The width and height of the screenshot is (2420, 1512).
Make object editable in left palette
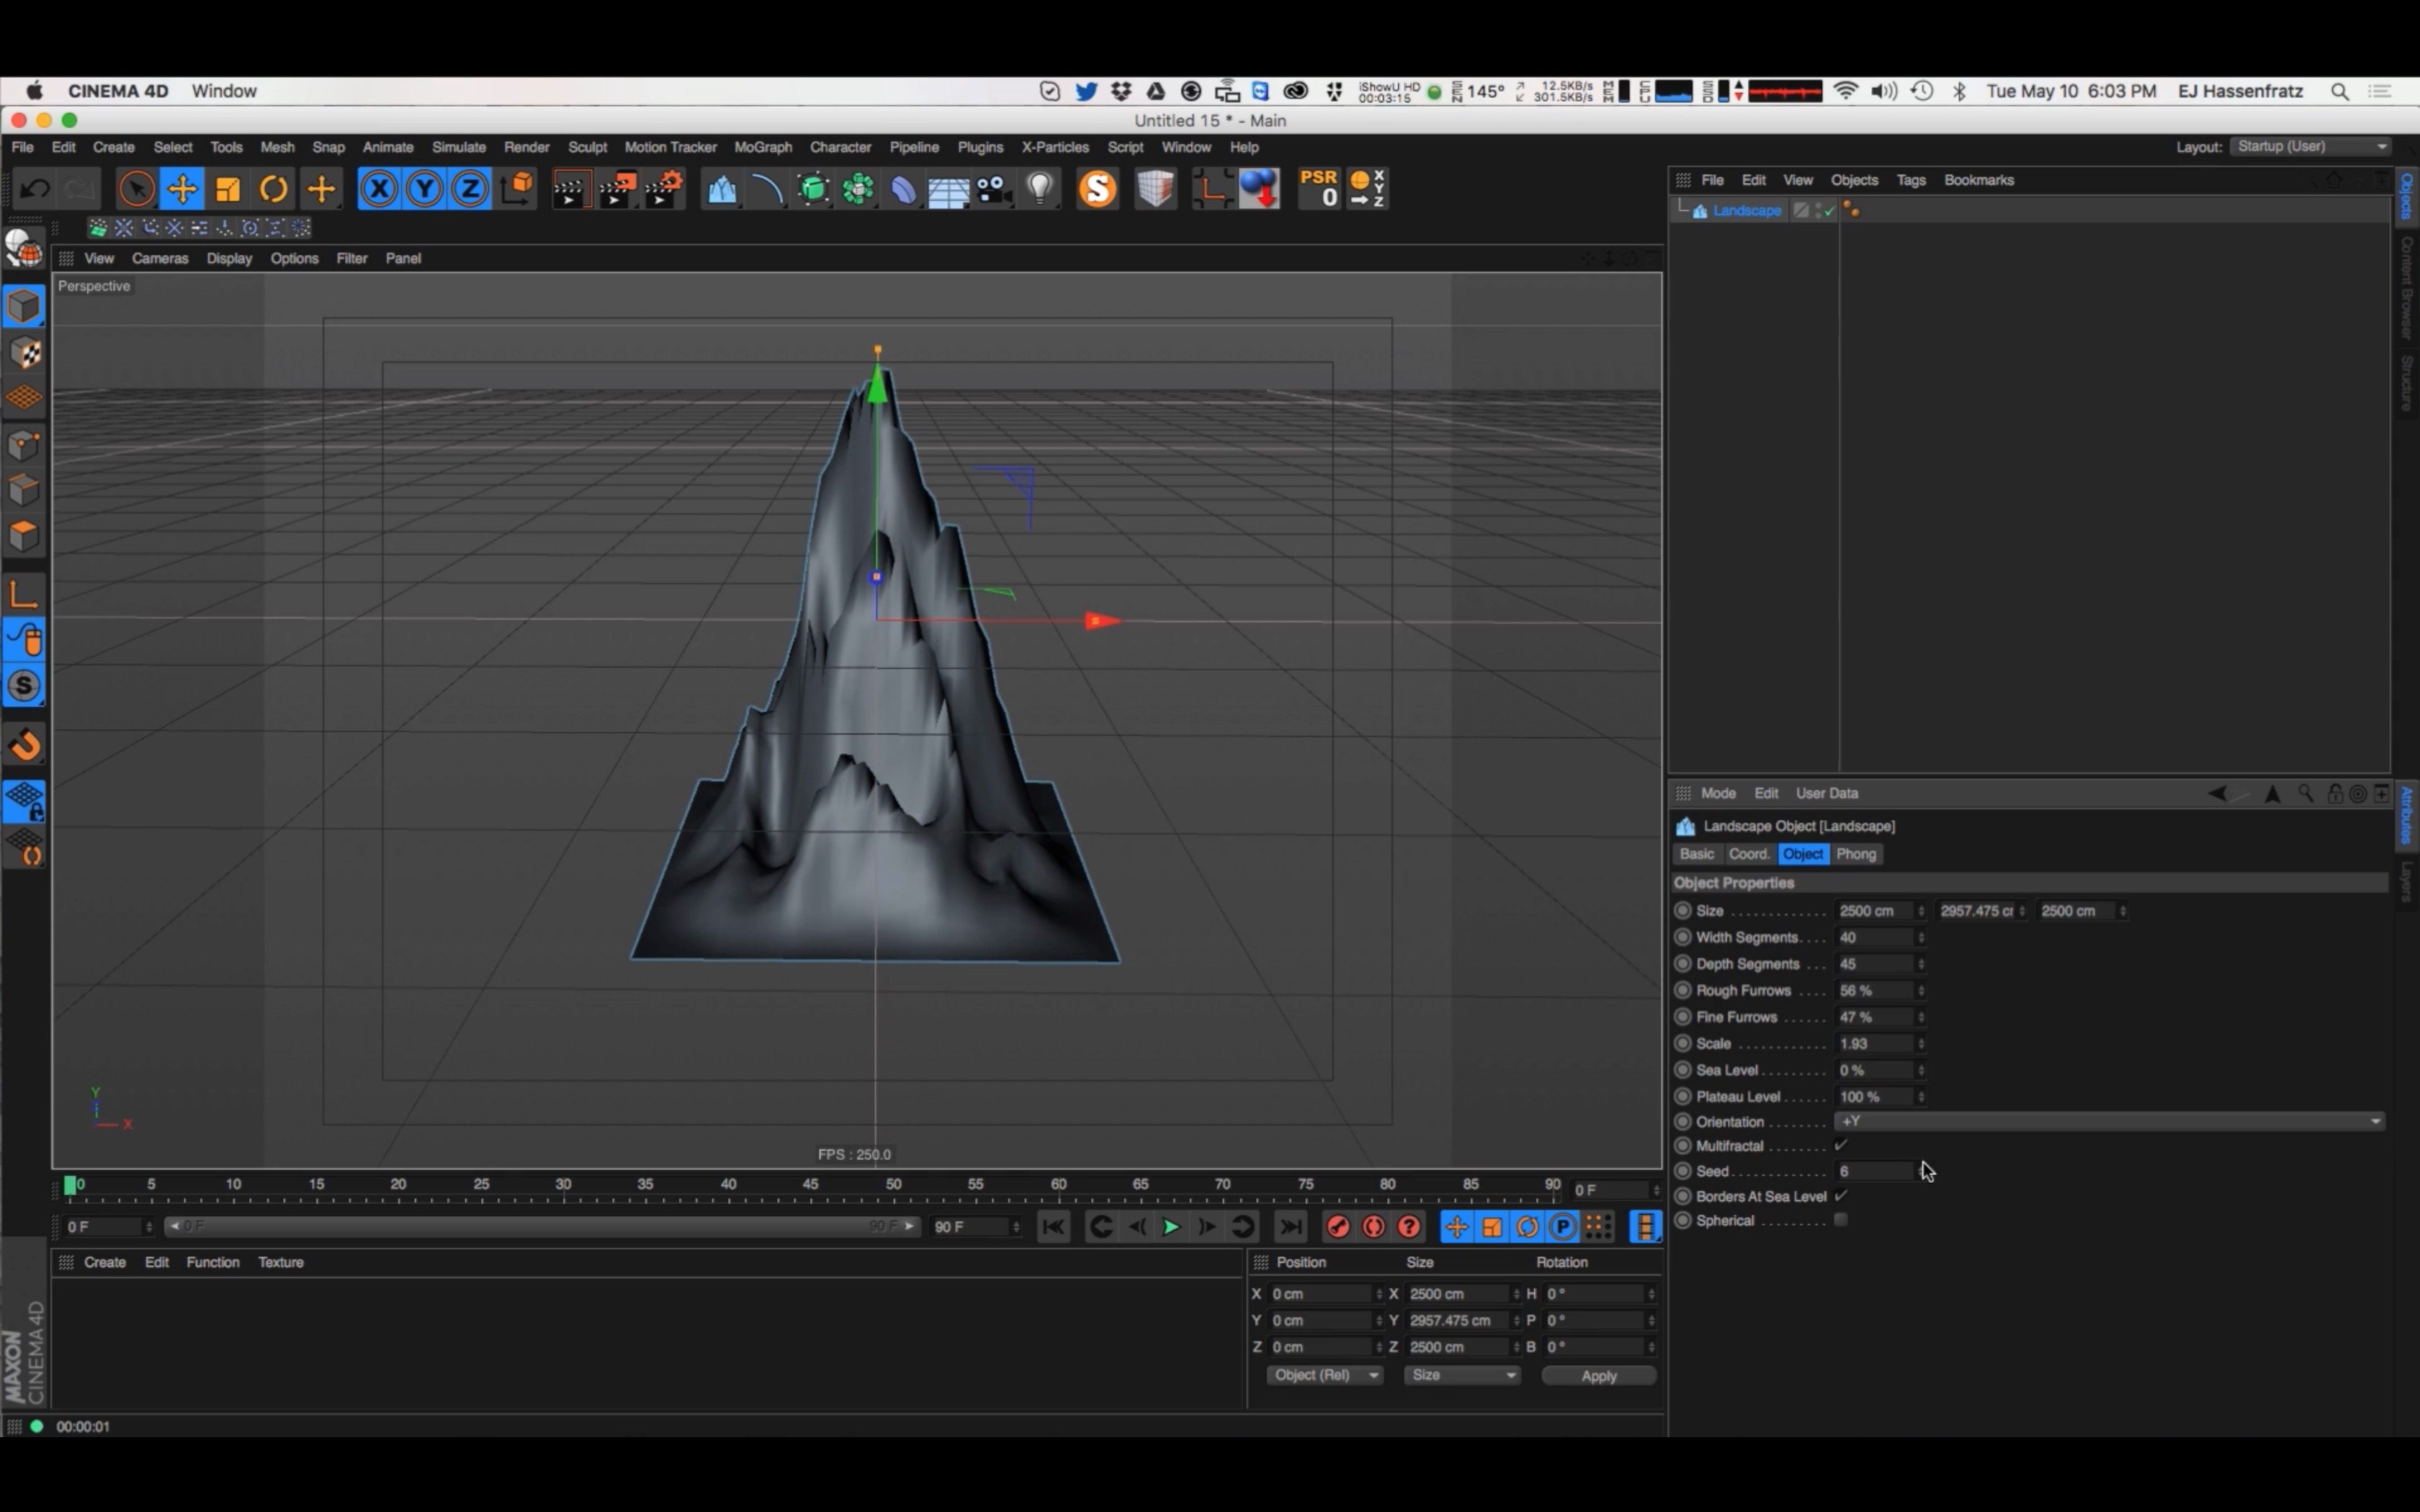(24, 249)
